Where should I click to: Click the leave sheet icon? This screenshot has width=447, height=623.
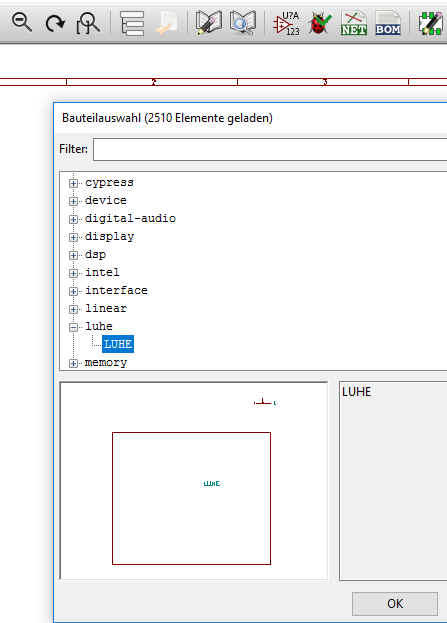[x=166, y=23]
